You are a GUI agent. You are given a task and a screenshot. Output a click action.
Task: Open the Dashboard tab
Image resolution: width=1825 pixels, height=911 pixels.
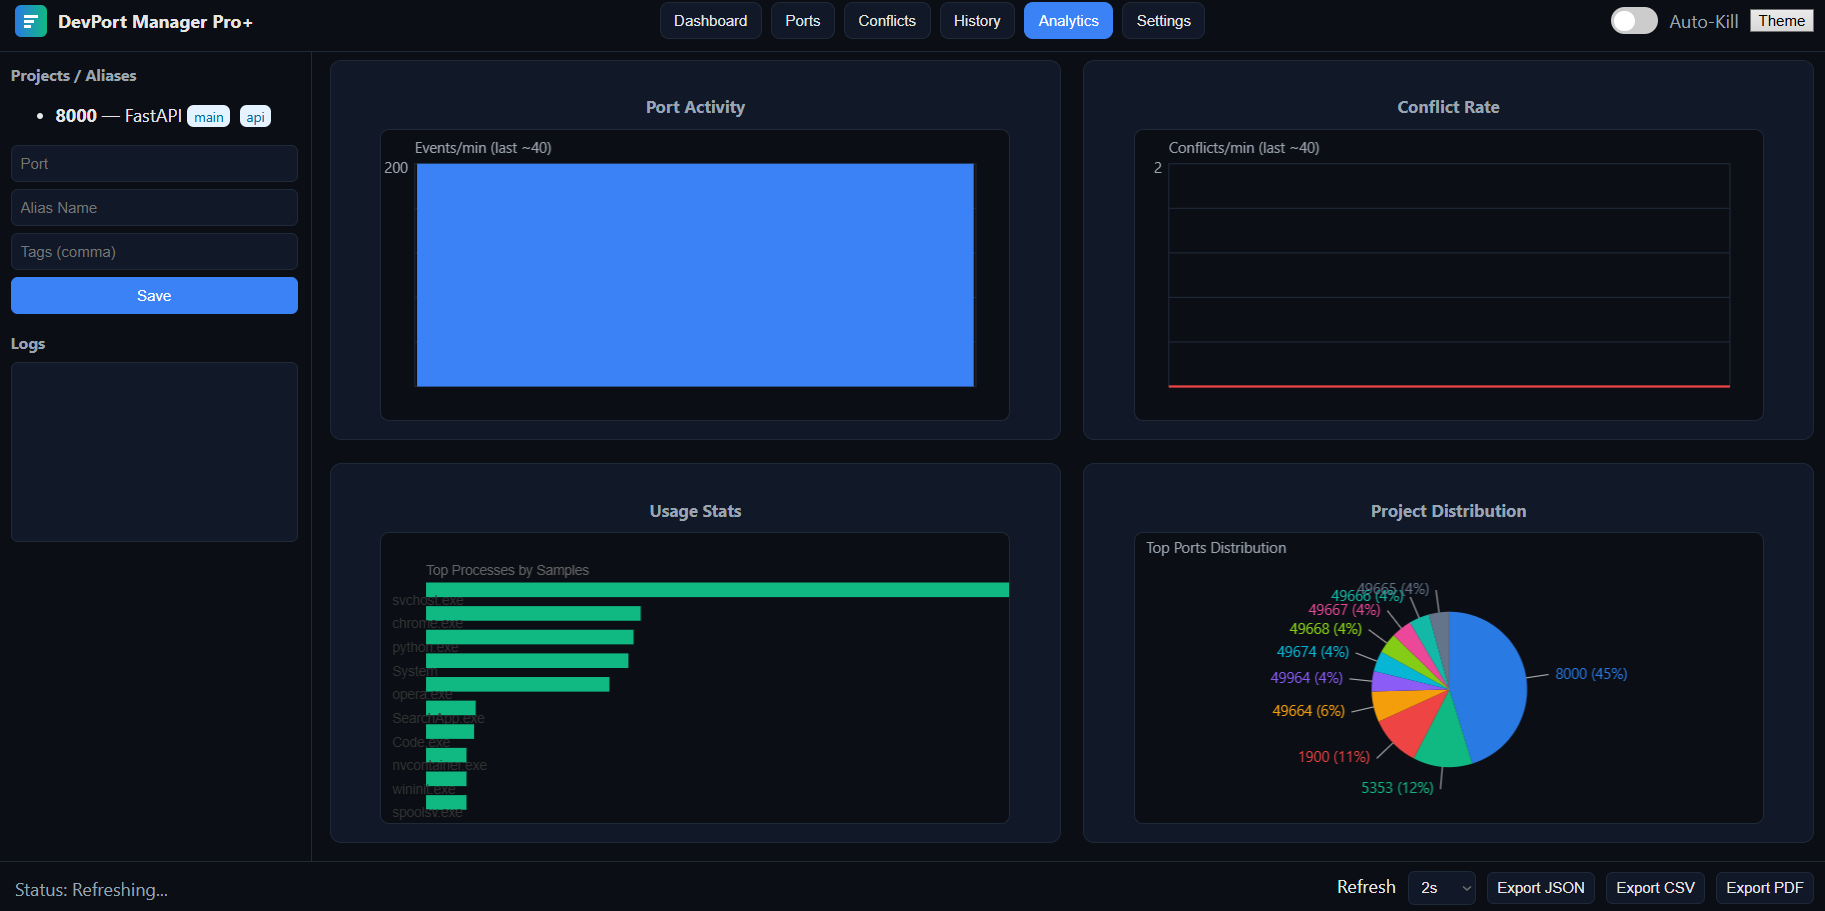710,21
